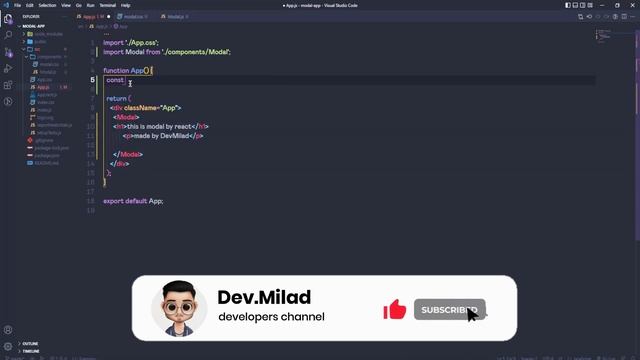
Task: Click 'made by DevMilad' paragraph text
Action: click(x=162, y=136)
